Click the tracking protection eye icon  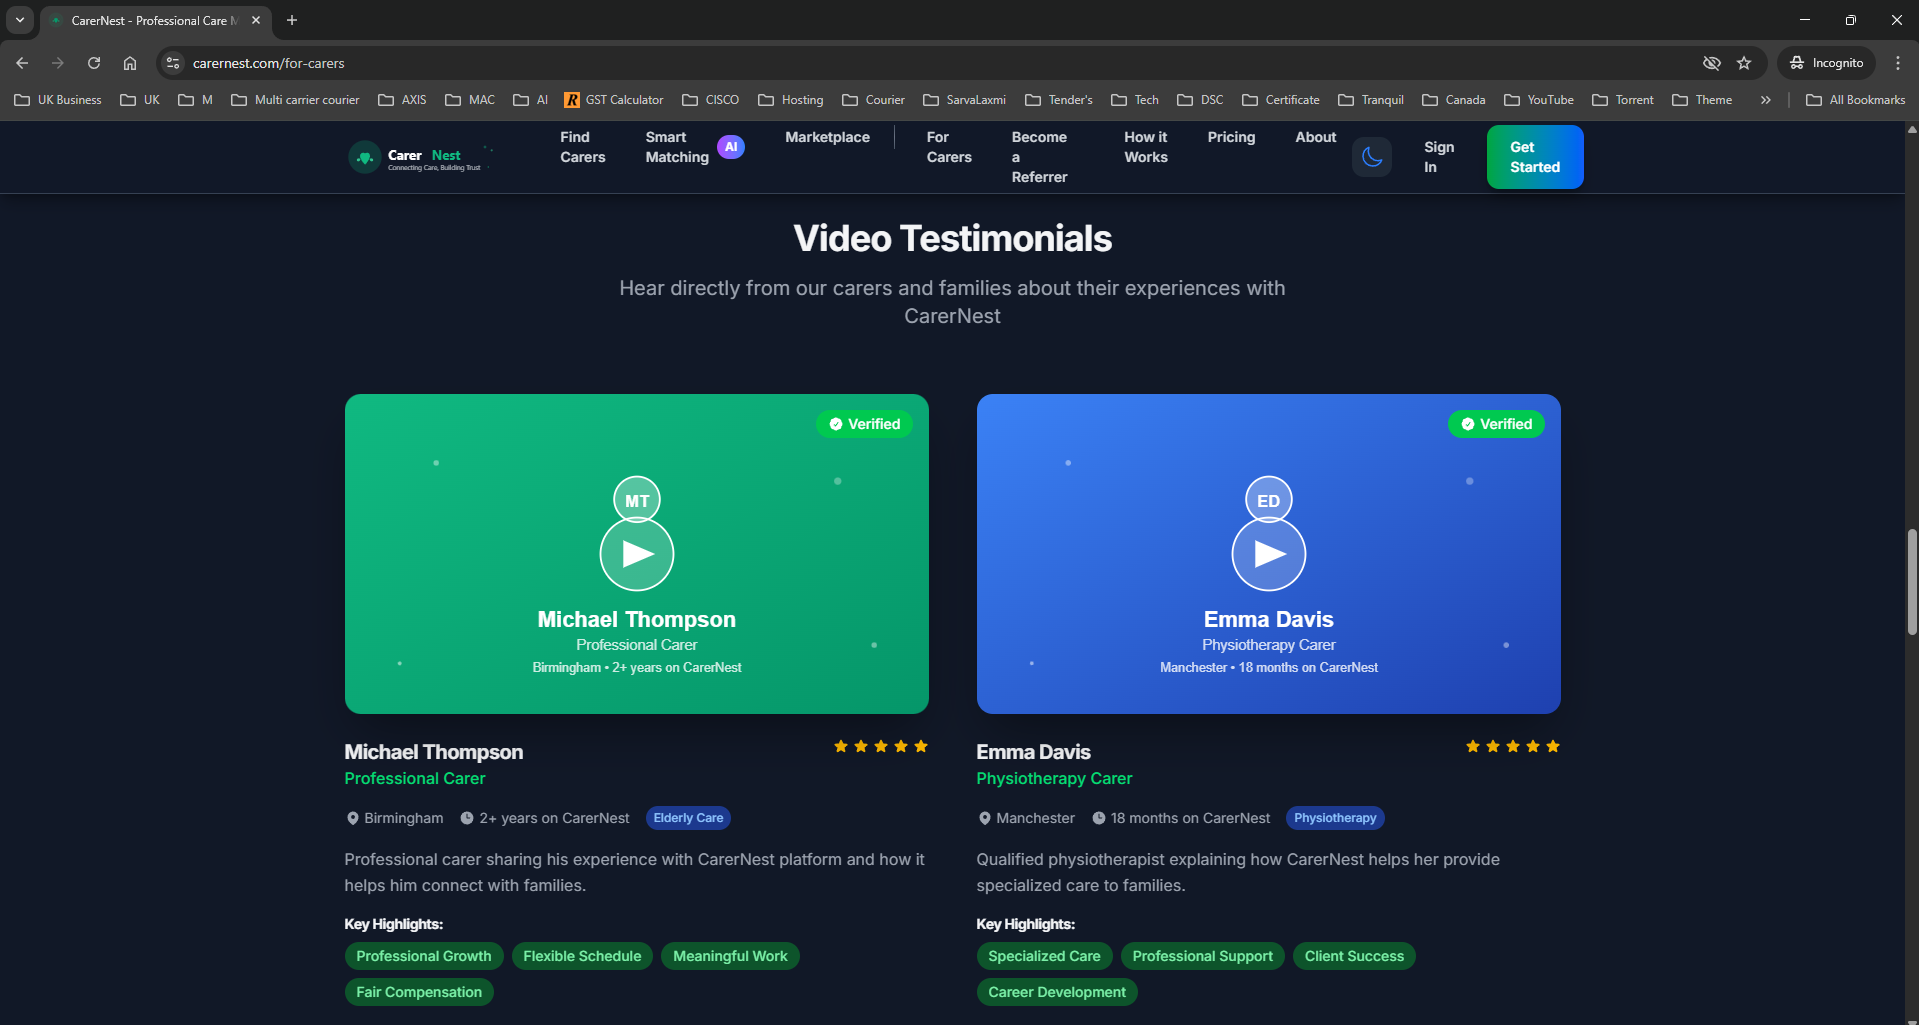(x=1712, y=63)
